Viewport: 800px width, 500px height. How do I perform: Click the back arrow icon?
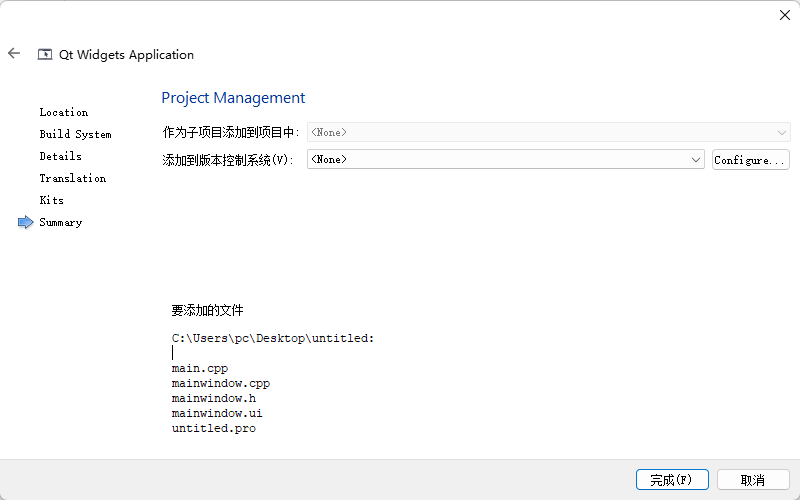pos(14,54)
